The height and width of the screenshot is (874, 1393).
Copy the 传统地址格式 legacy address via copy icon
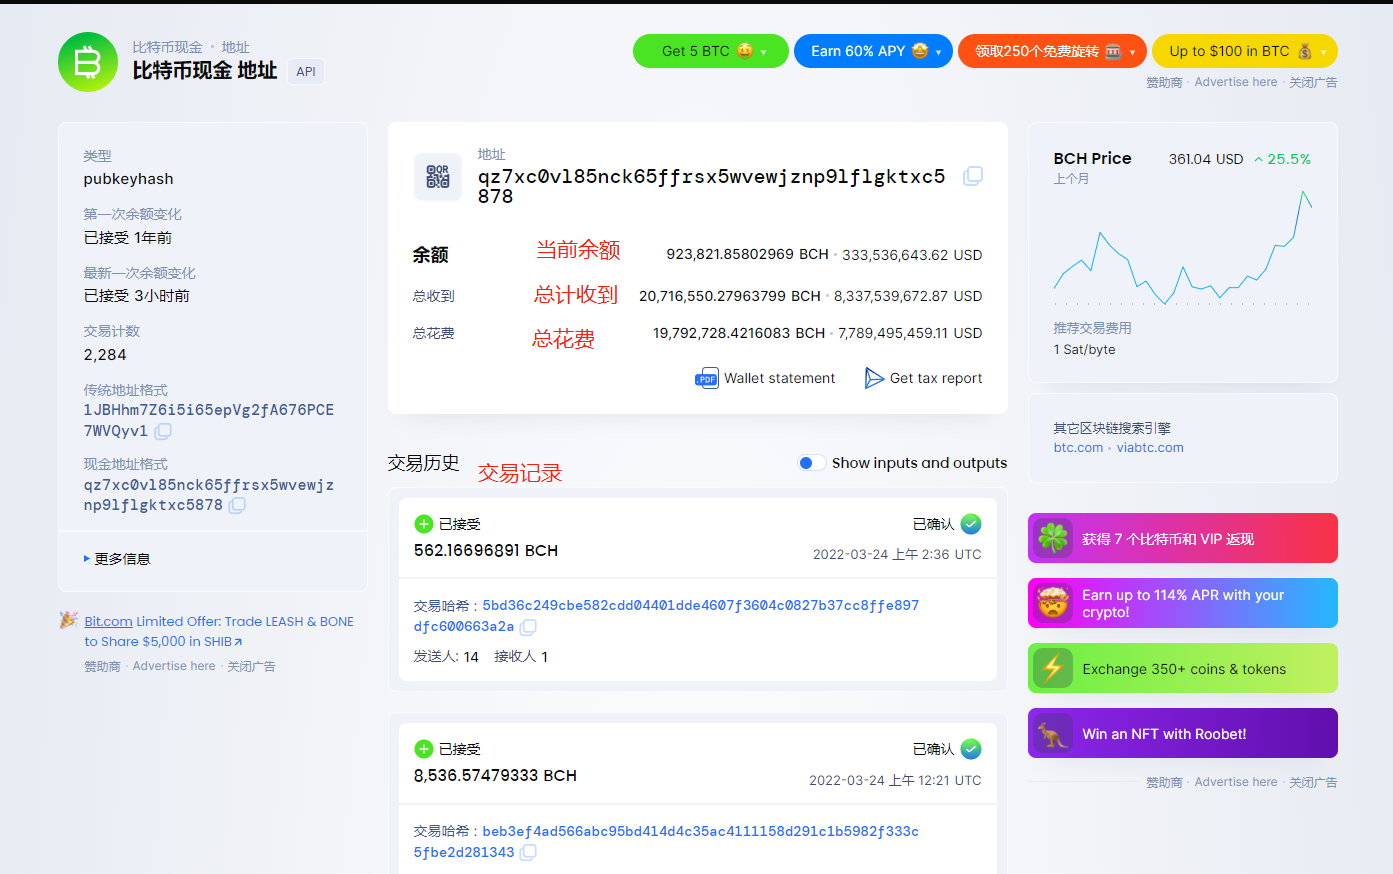(163, 431)
